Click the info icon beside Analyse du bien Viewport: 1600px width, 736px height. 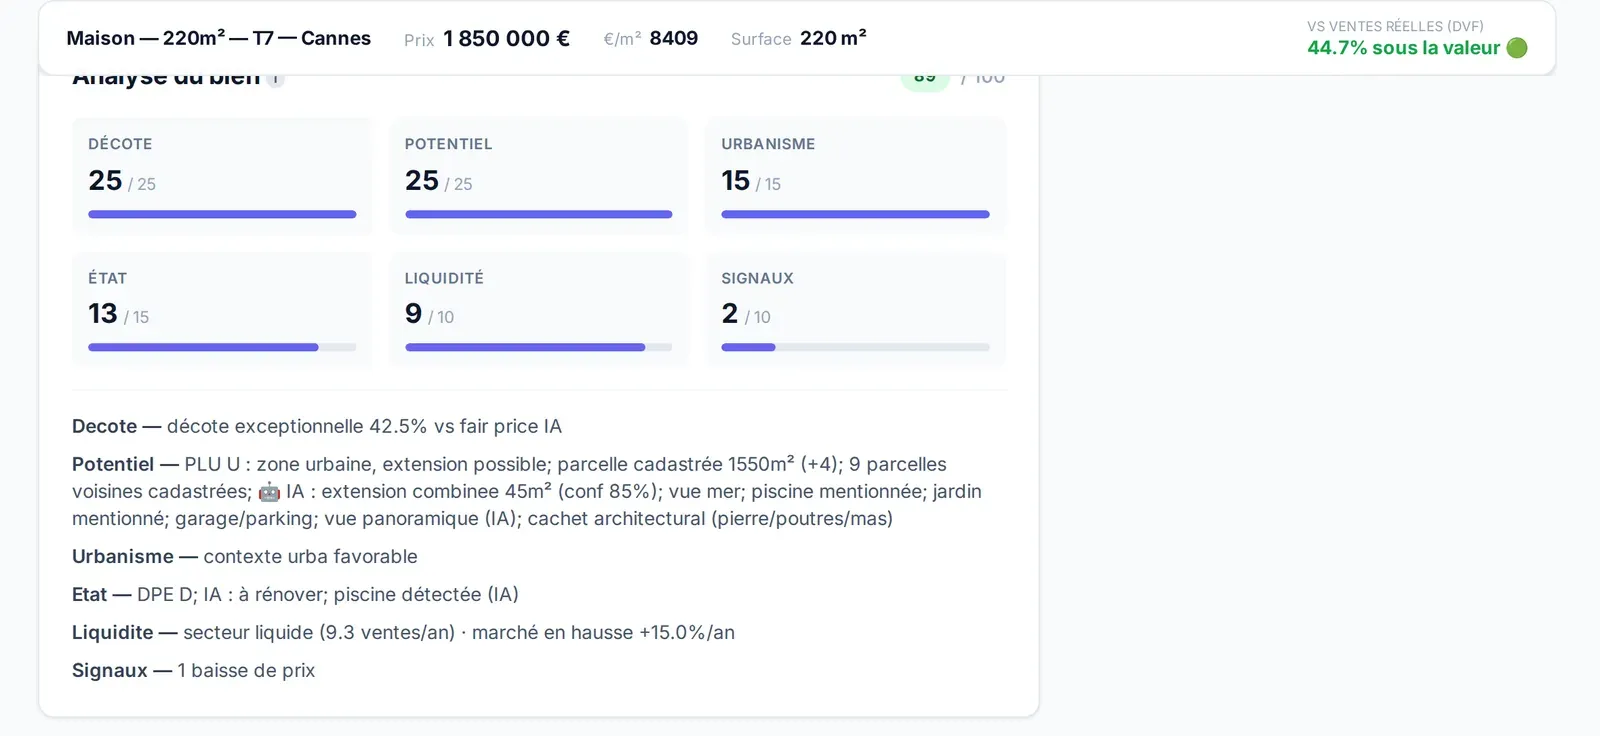click(x=275, y=79)
